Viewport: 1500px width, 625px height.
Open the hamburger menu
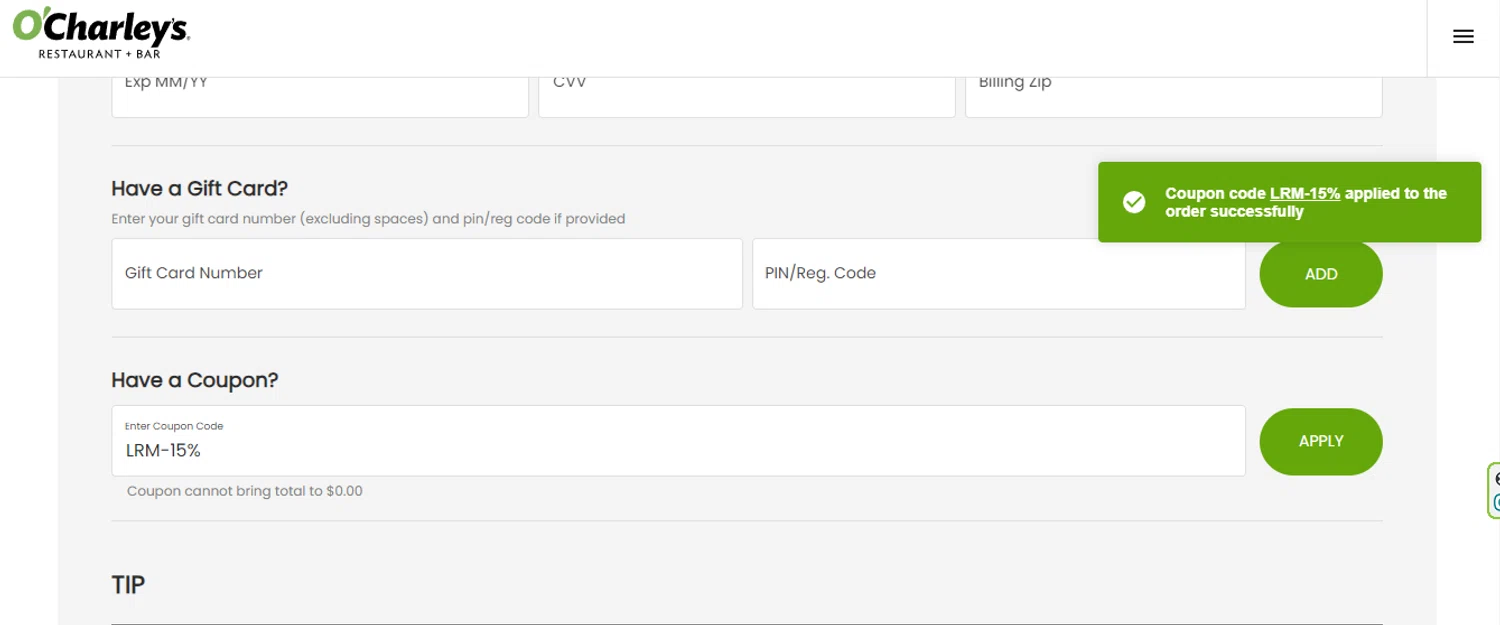coord(1463,37)
